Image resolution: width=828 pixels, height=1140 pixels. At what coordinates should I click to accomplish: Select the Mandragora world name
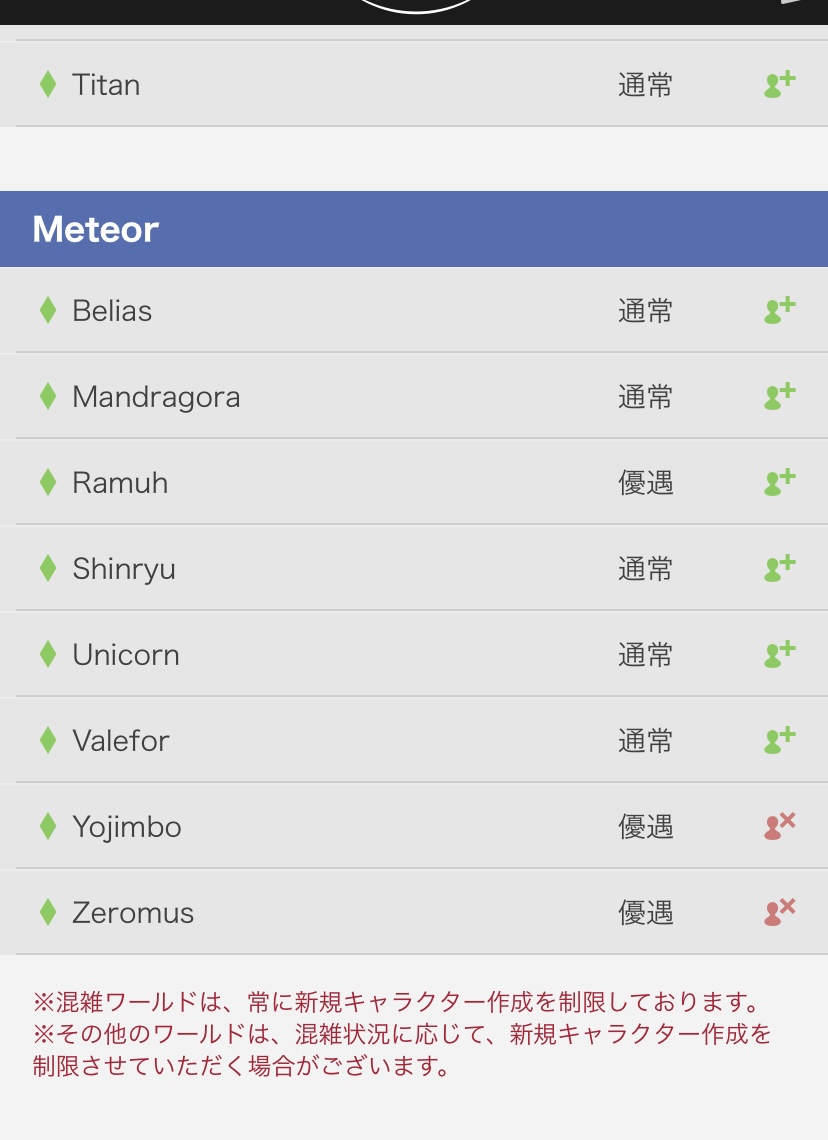pyautogui.click(x=156, y=397)
